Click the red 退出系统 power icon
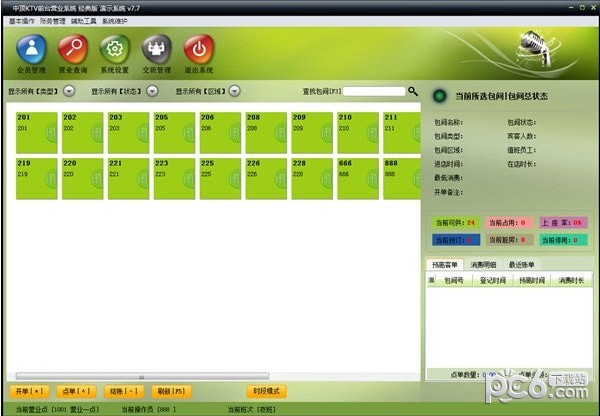The height and width of the screenshot is (416, 600). 199,50
